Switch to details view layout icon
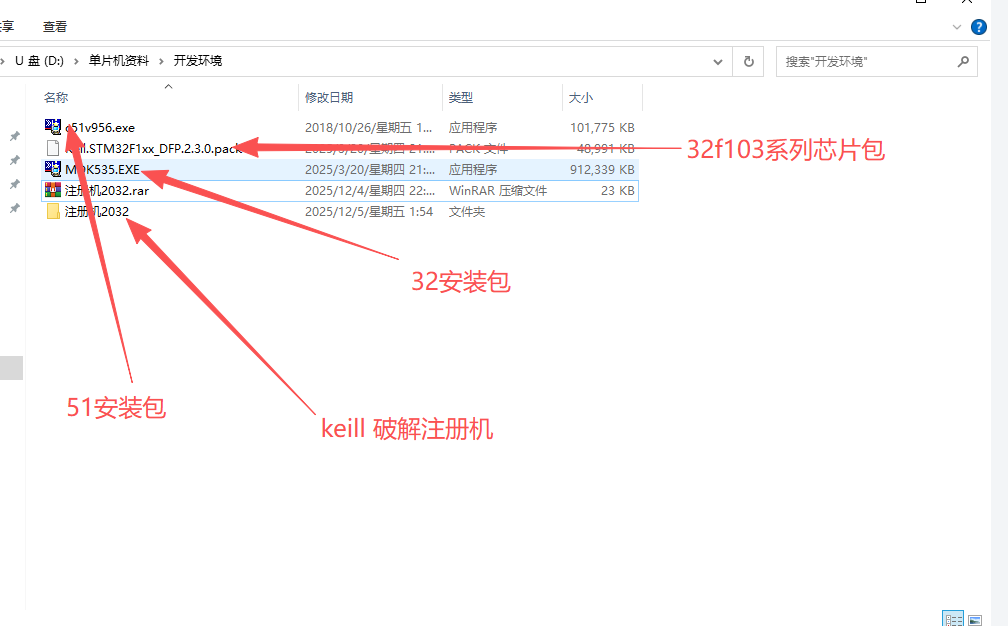The image size is (1008, 626). [x=953, y=620]
